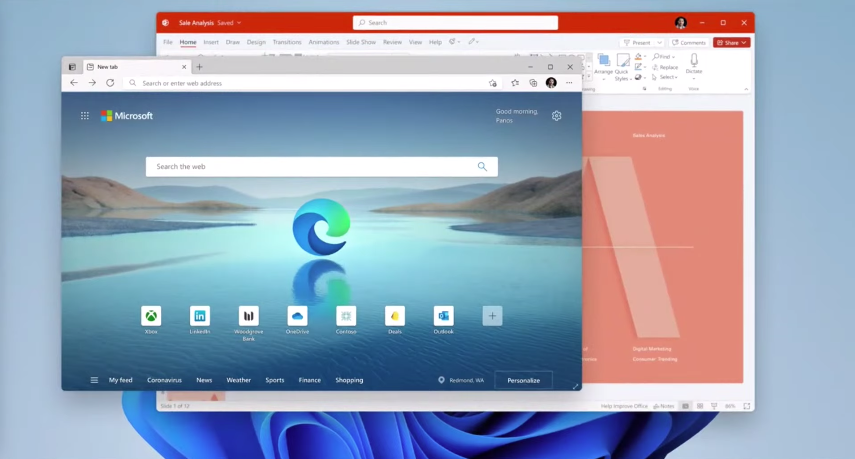Switch to PowerPoint Slide Show tab

click(361, 42)
